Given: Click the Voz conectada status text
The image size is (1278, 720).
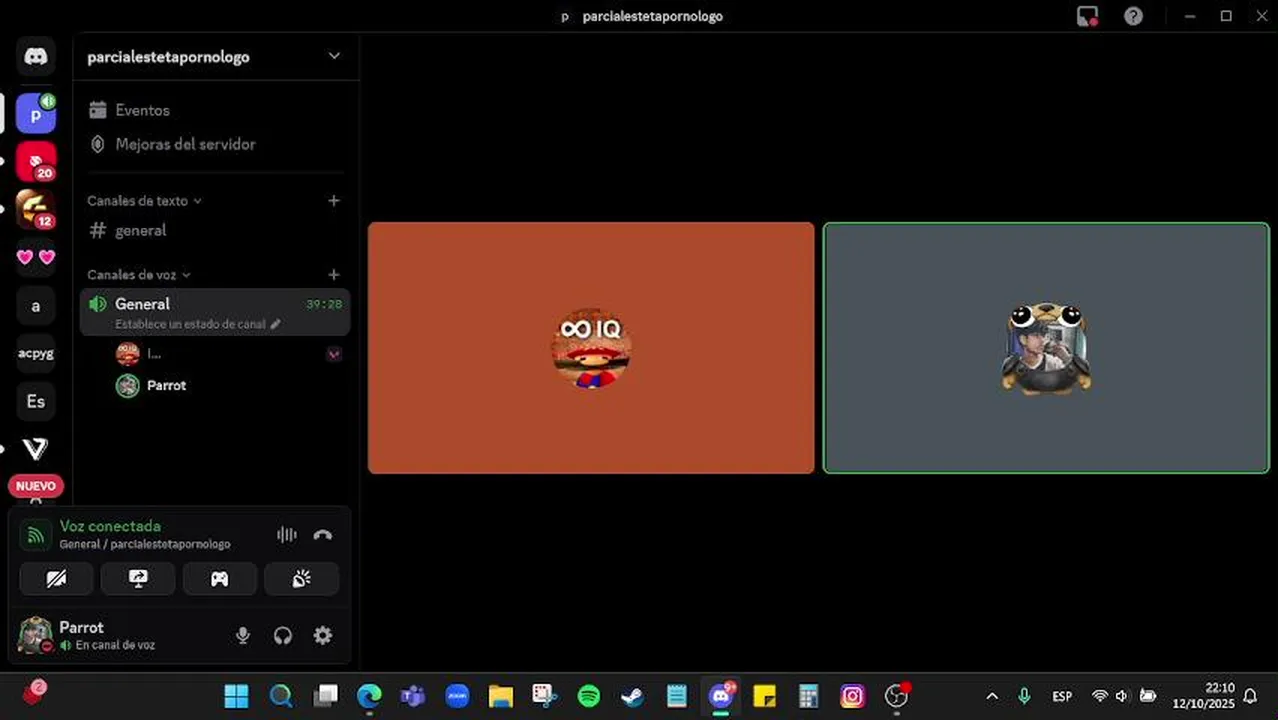Looking at the screenshot, I should [110, 526].
